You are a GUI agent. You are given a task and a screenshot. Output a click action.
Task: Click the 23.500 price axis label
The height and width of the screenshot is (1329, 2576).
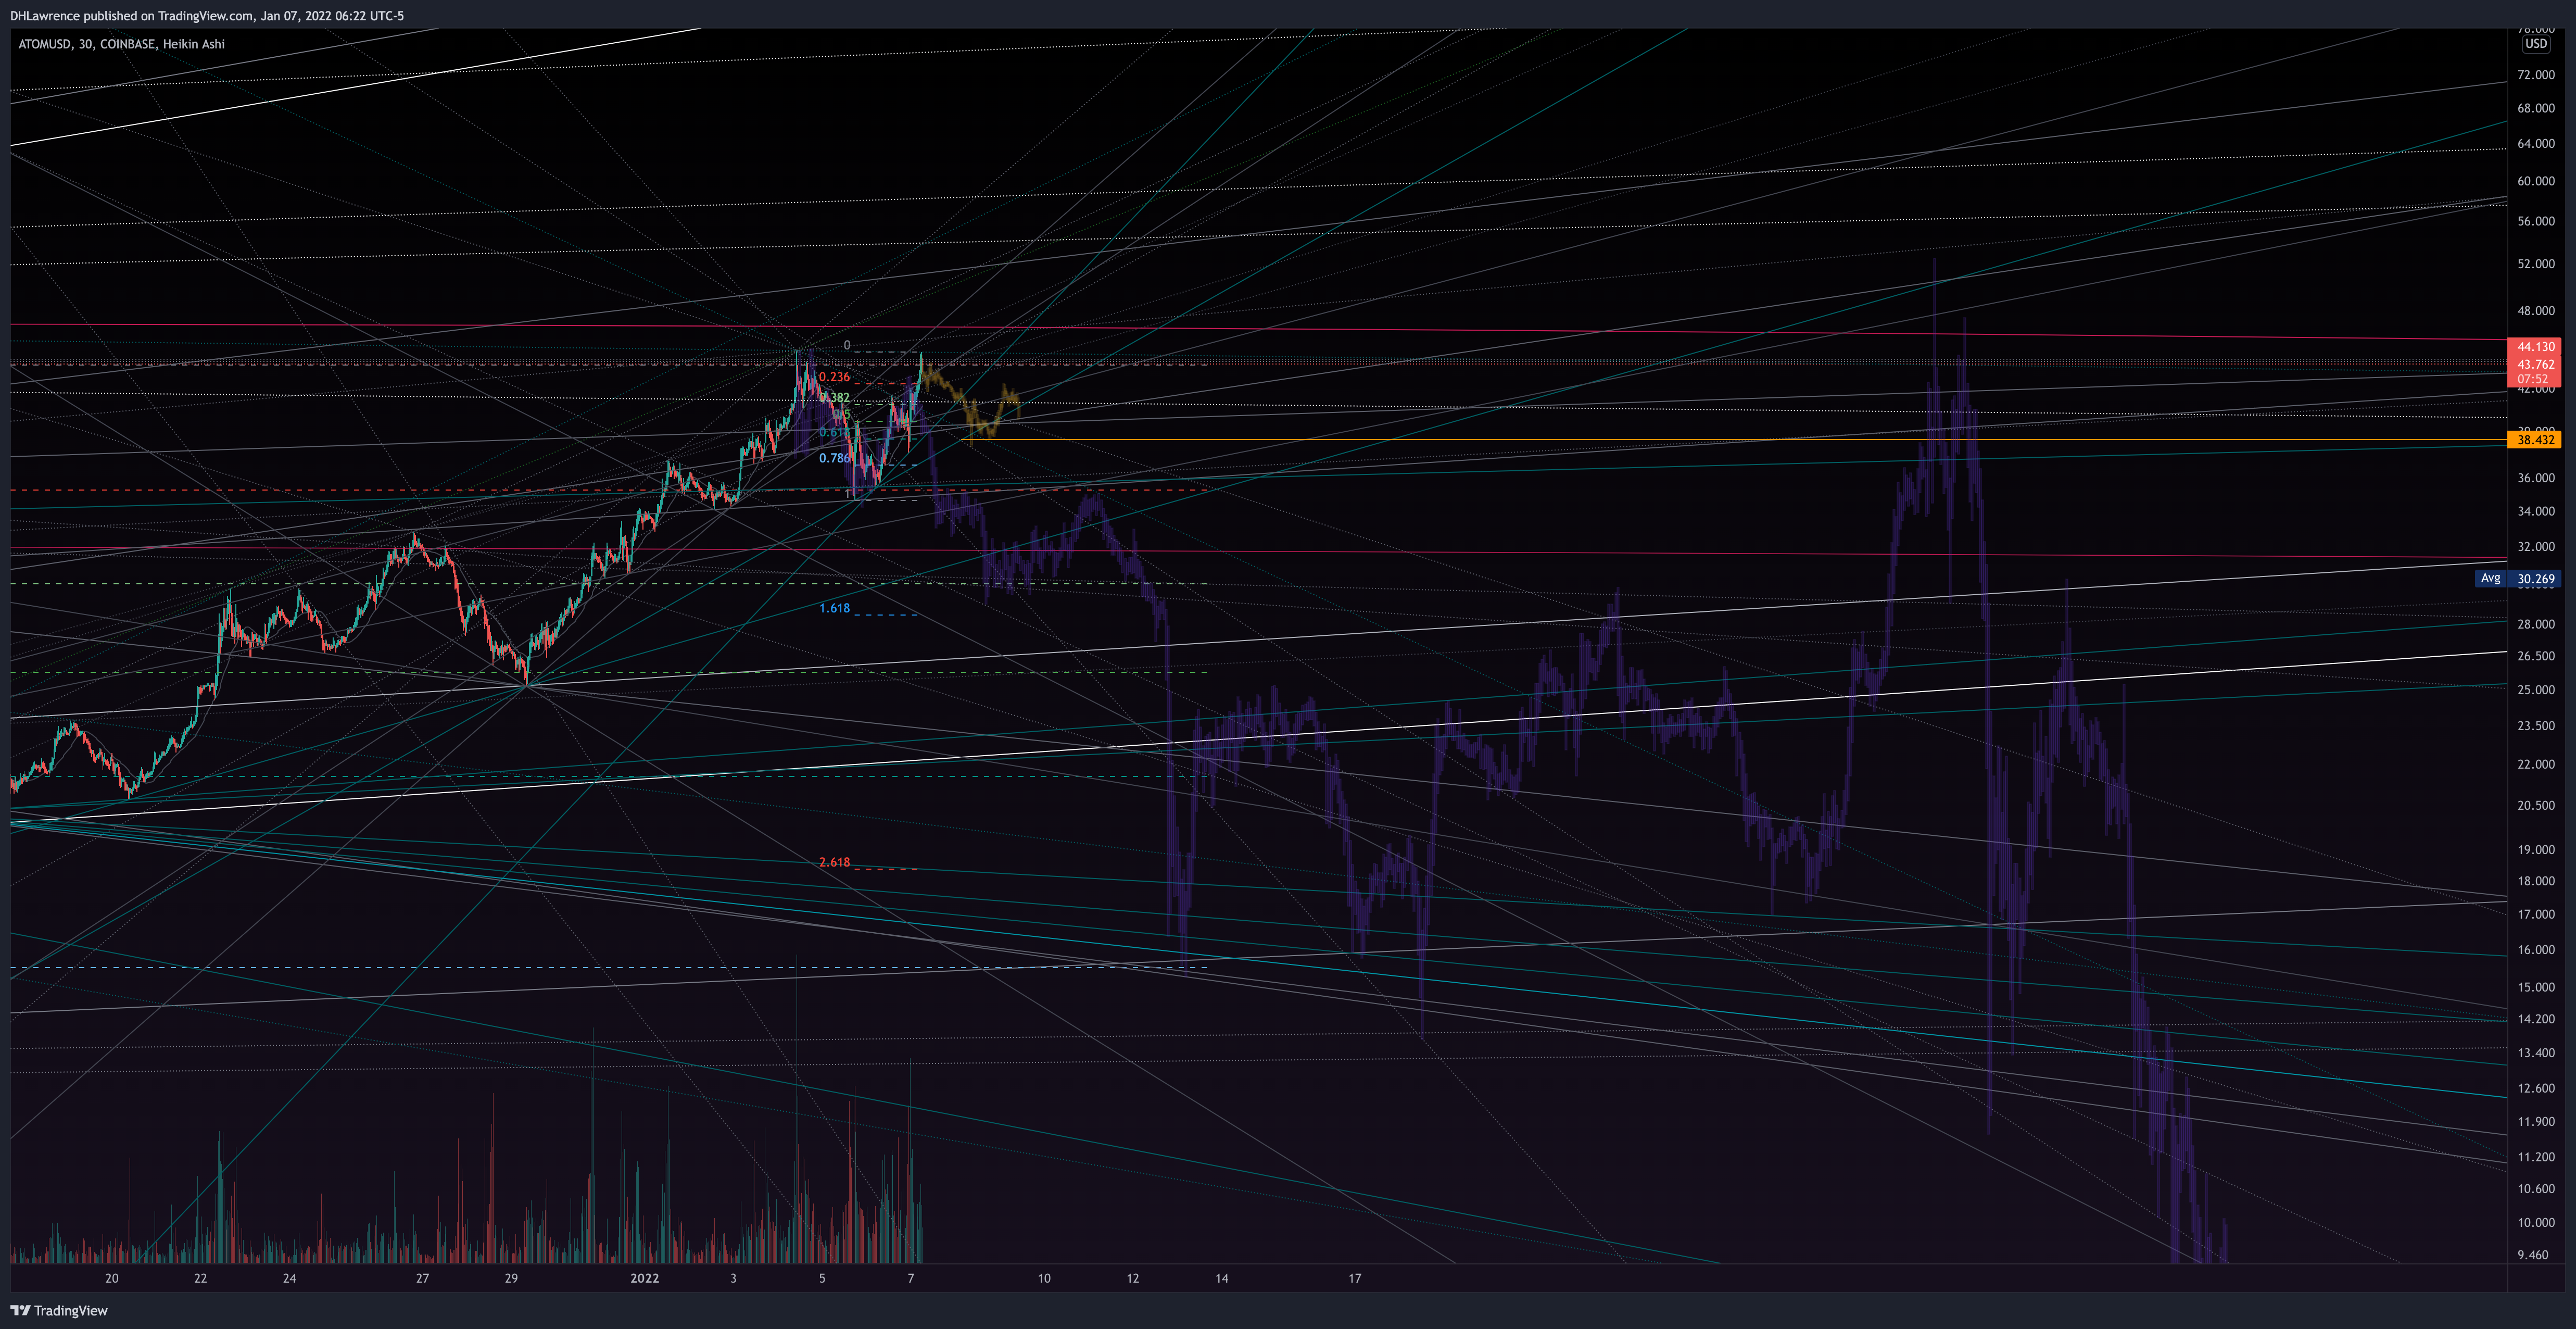(2535, 726)
